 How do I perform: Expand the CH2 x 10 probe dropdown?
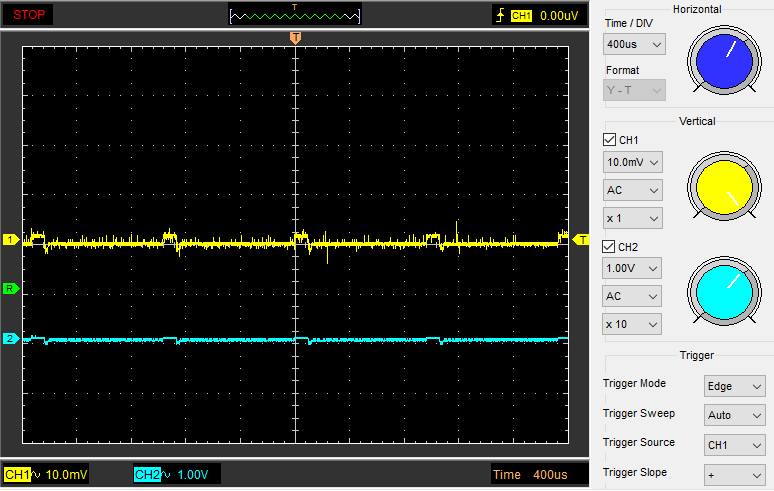pyautogui.click(x=633, y=324)
